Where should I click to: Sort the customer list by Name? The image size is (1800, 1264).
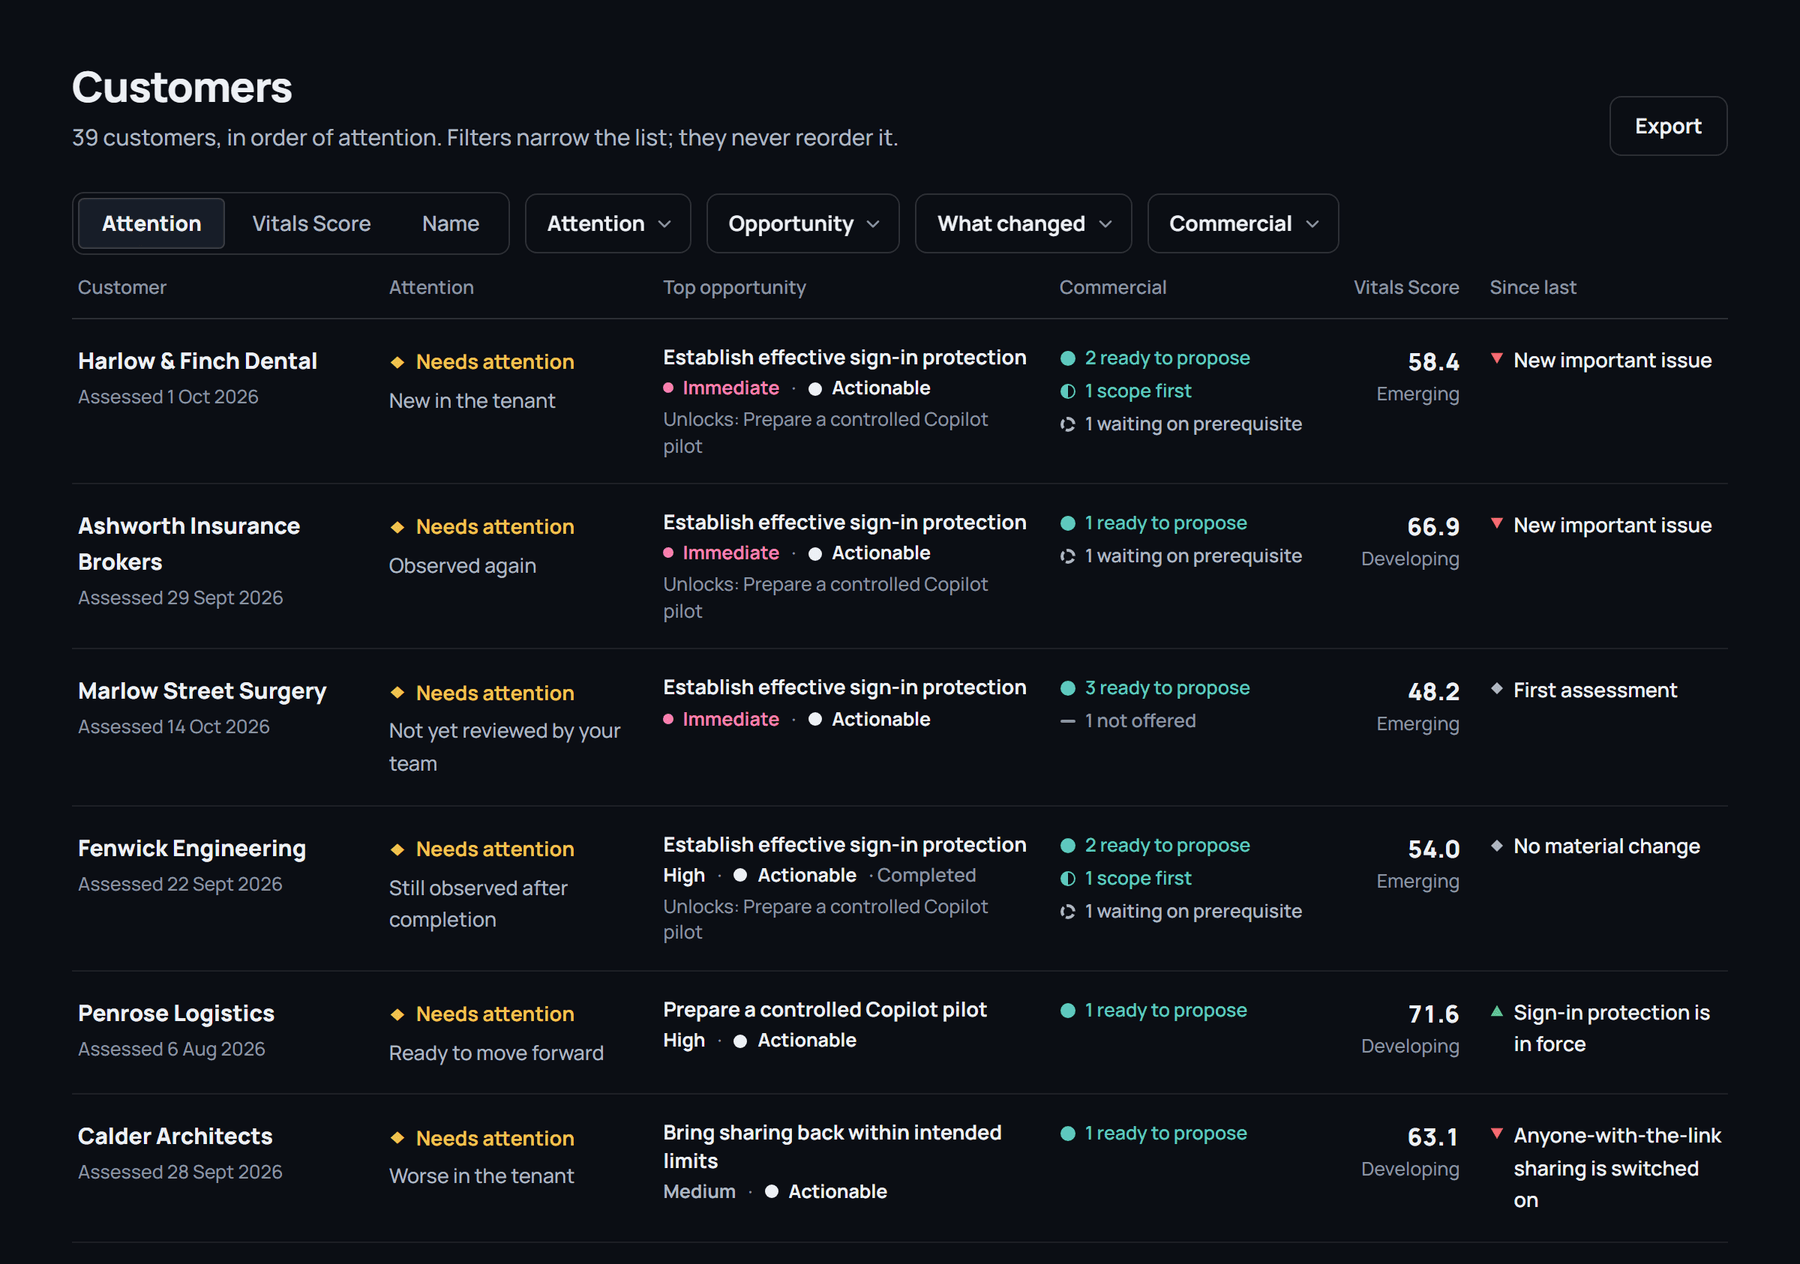click(450, 223)
